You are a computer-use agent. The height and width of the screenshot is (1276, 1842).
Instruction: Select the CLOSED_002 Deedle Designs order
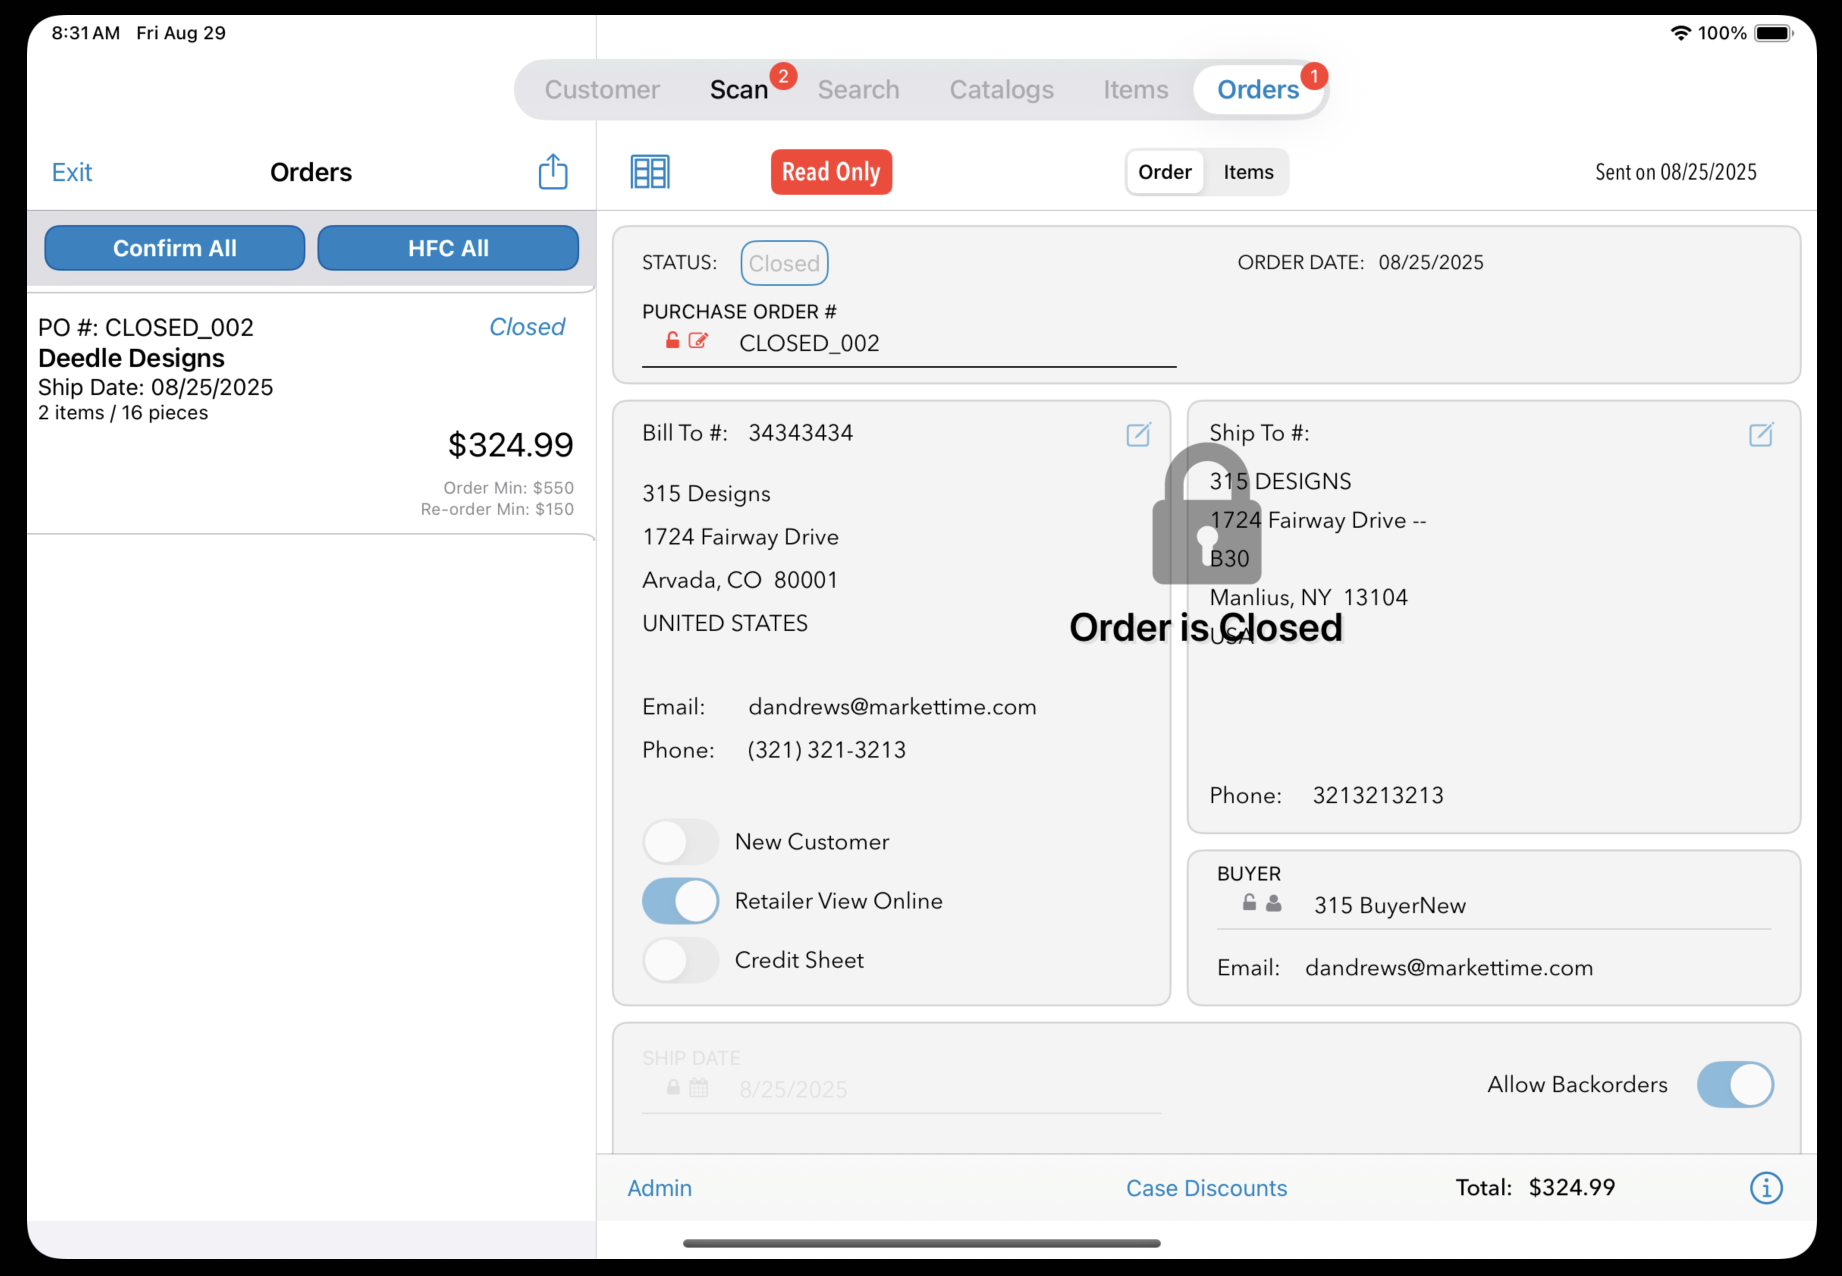point(311,414)
